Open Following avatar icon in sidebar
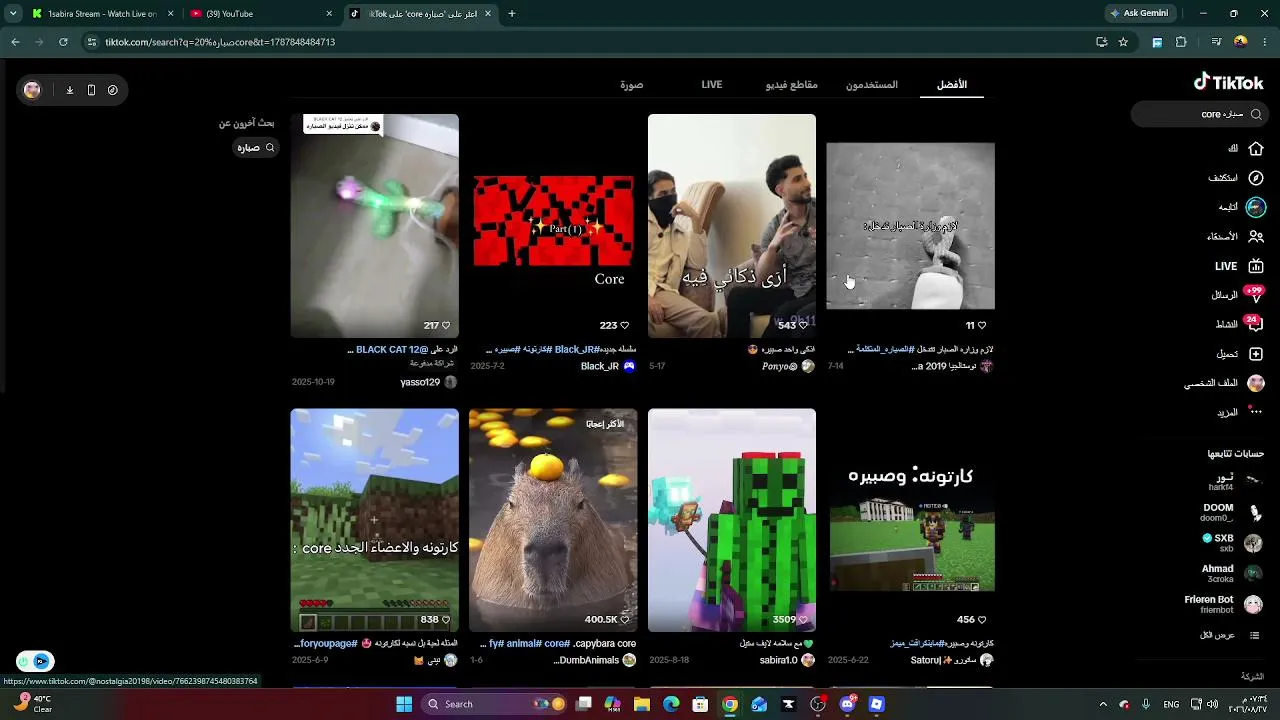This screenshot has height=720, width=1280. click(1256, 207)
